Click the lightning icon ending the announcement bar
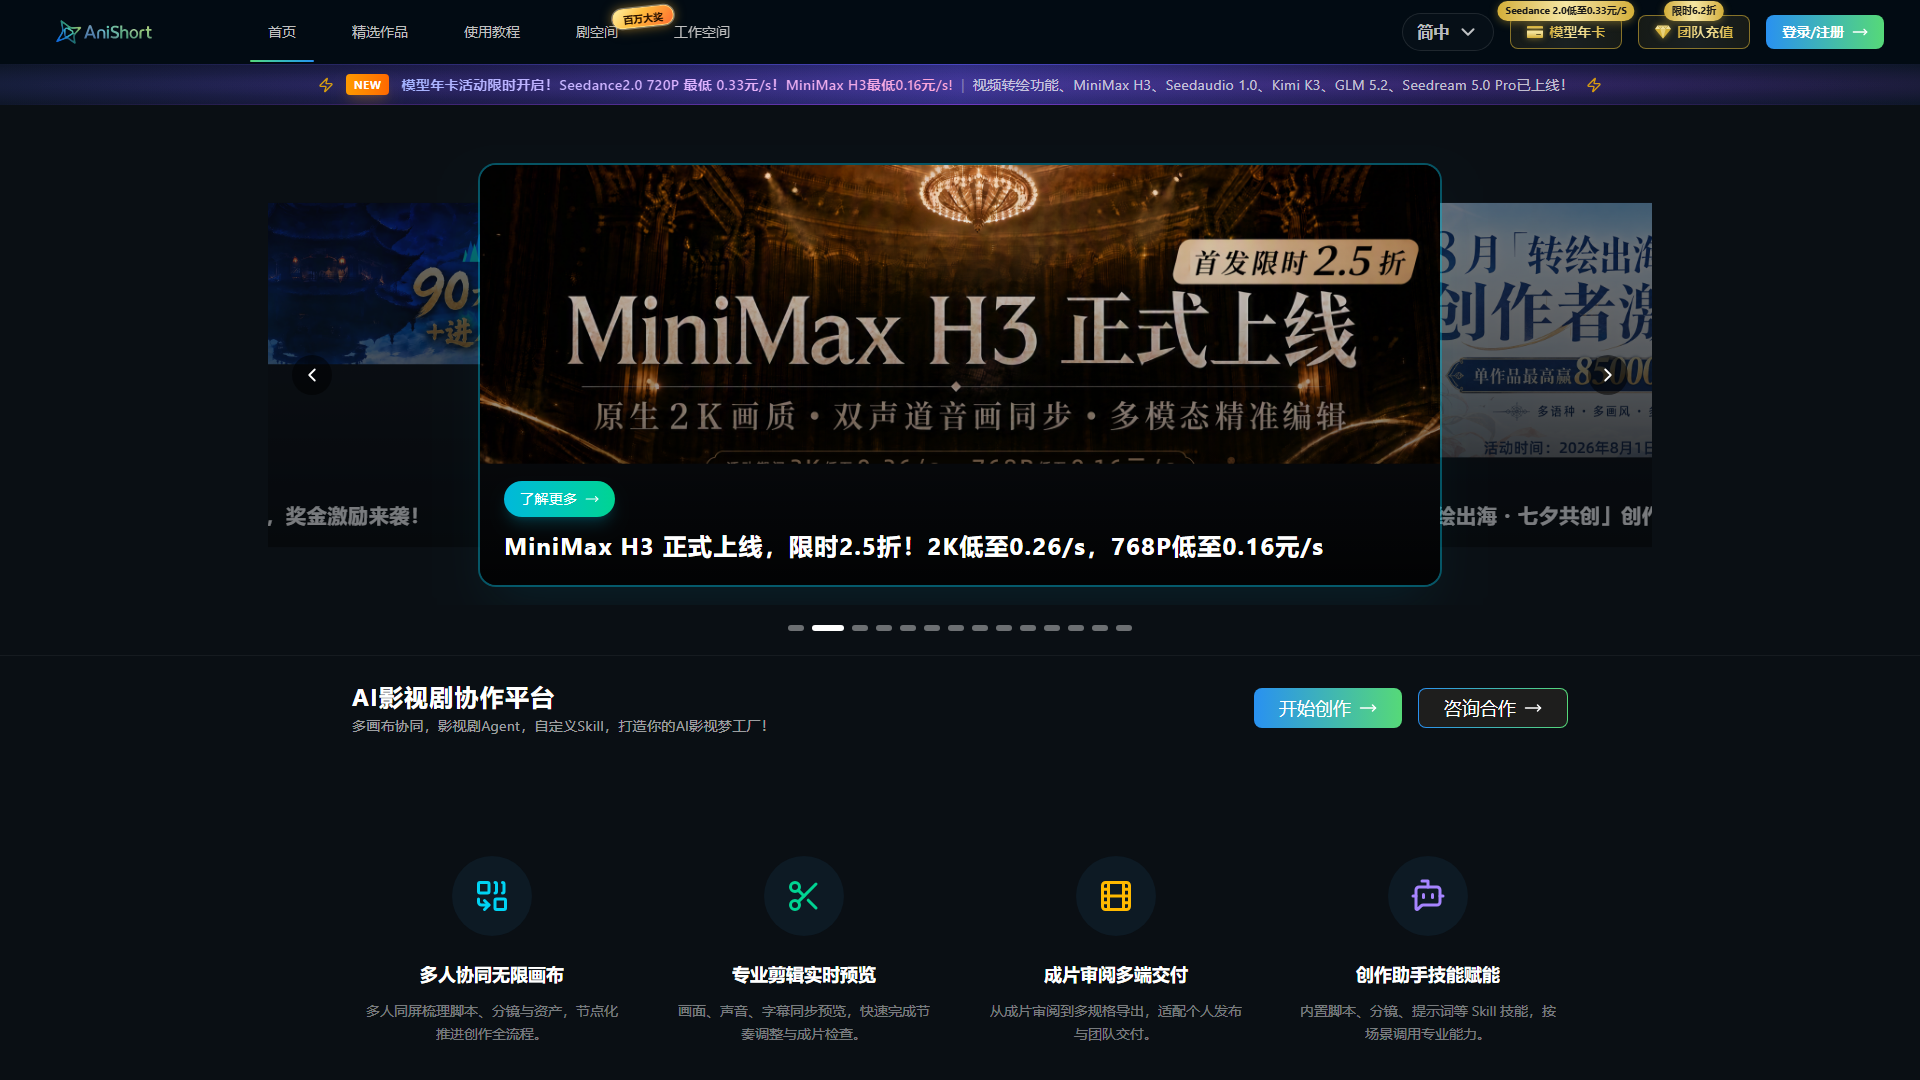Screen dimensions: 1920x1080 [1594, 85]
